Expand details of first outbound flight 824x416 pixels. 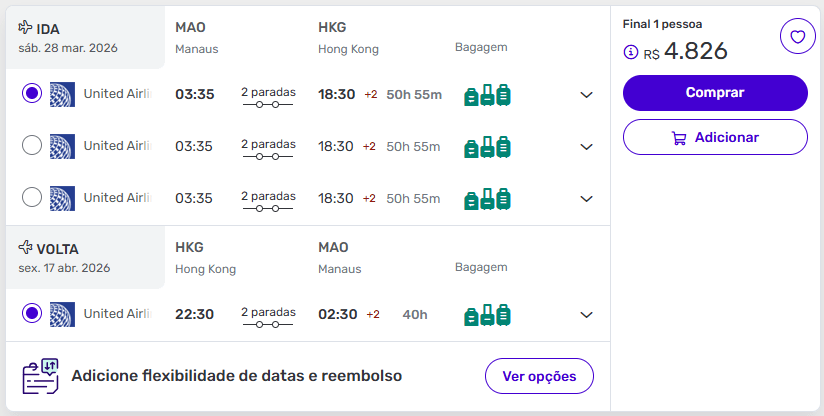coord(586,95)
